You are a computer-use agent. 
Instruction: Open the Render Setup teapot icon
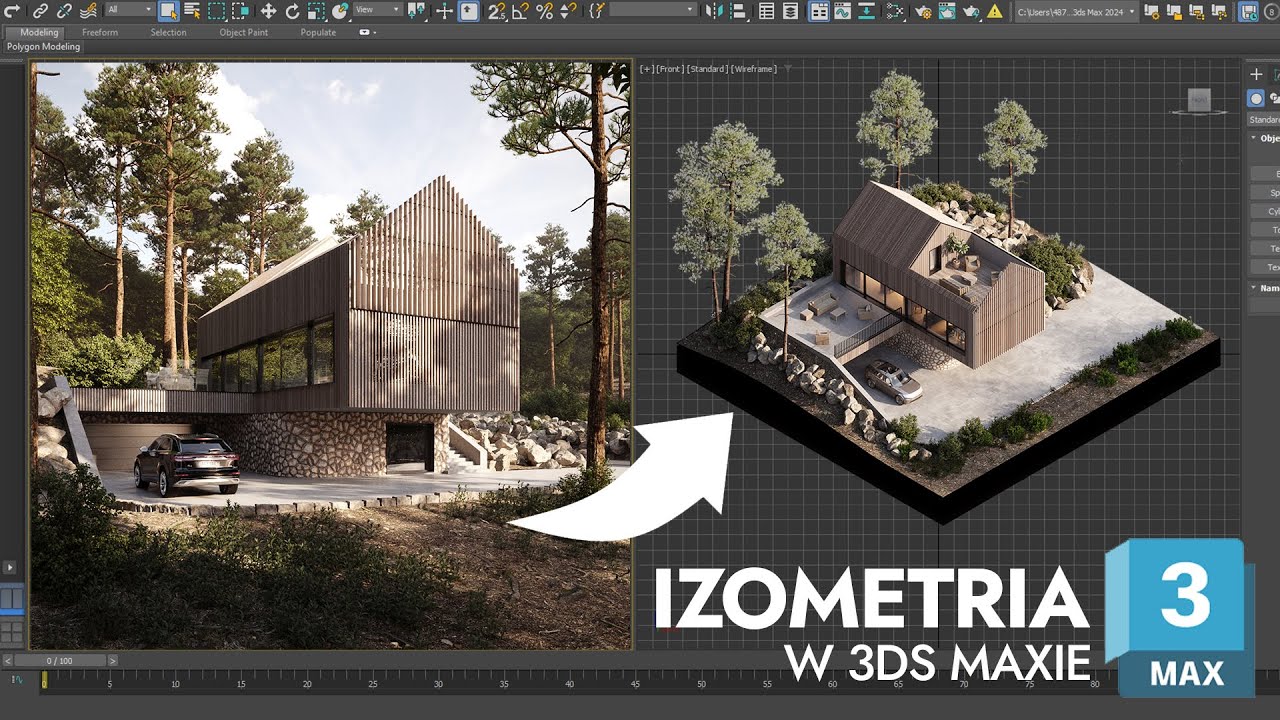click(923, 11)
